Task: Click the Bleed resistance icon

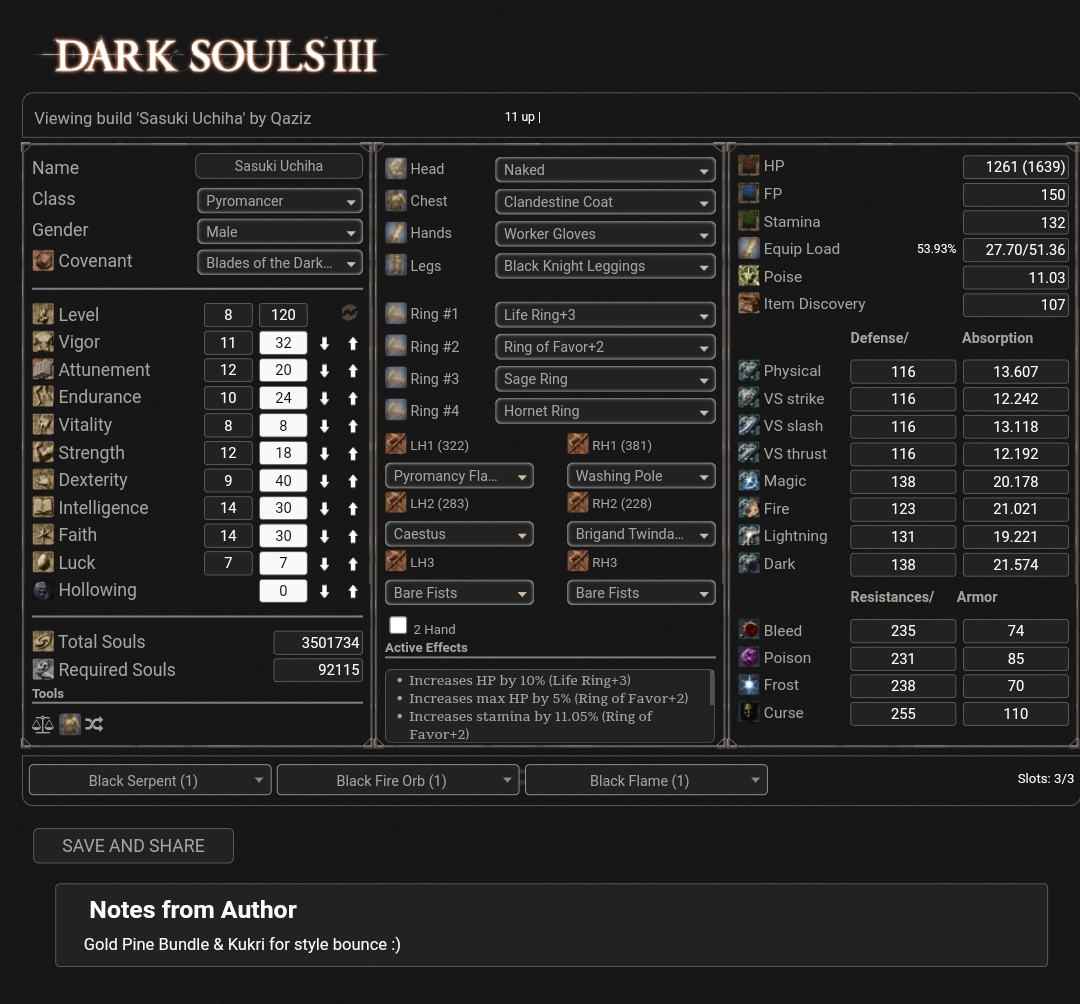Action: [749, 630]
